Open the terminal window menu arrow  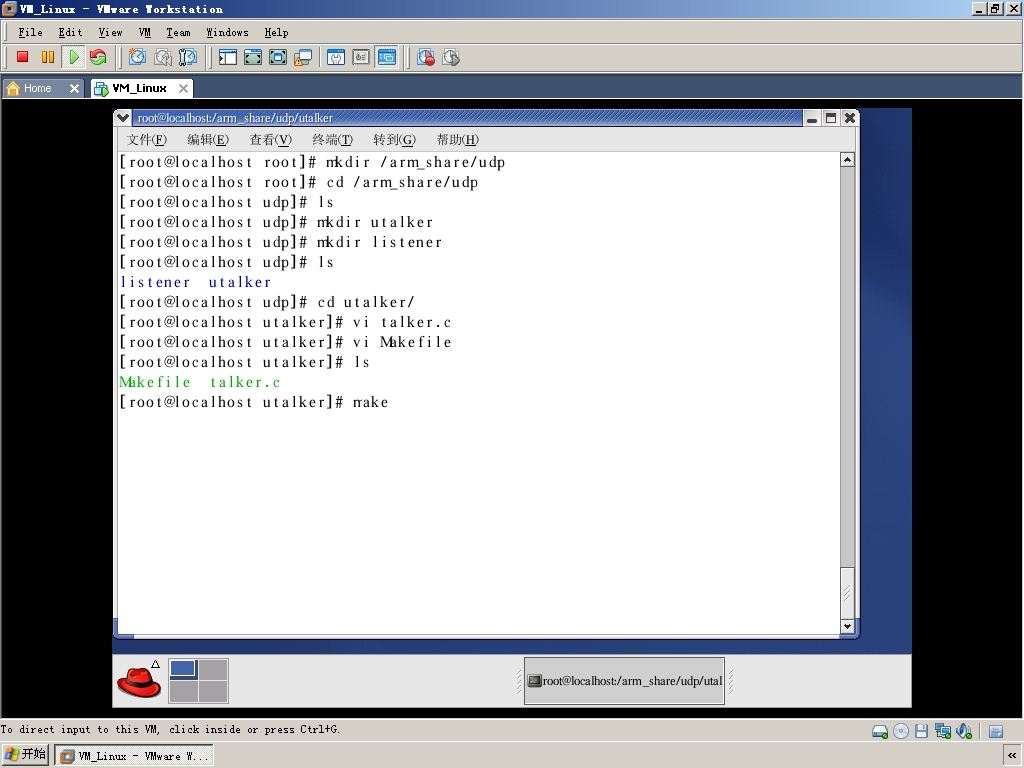122,118
